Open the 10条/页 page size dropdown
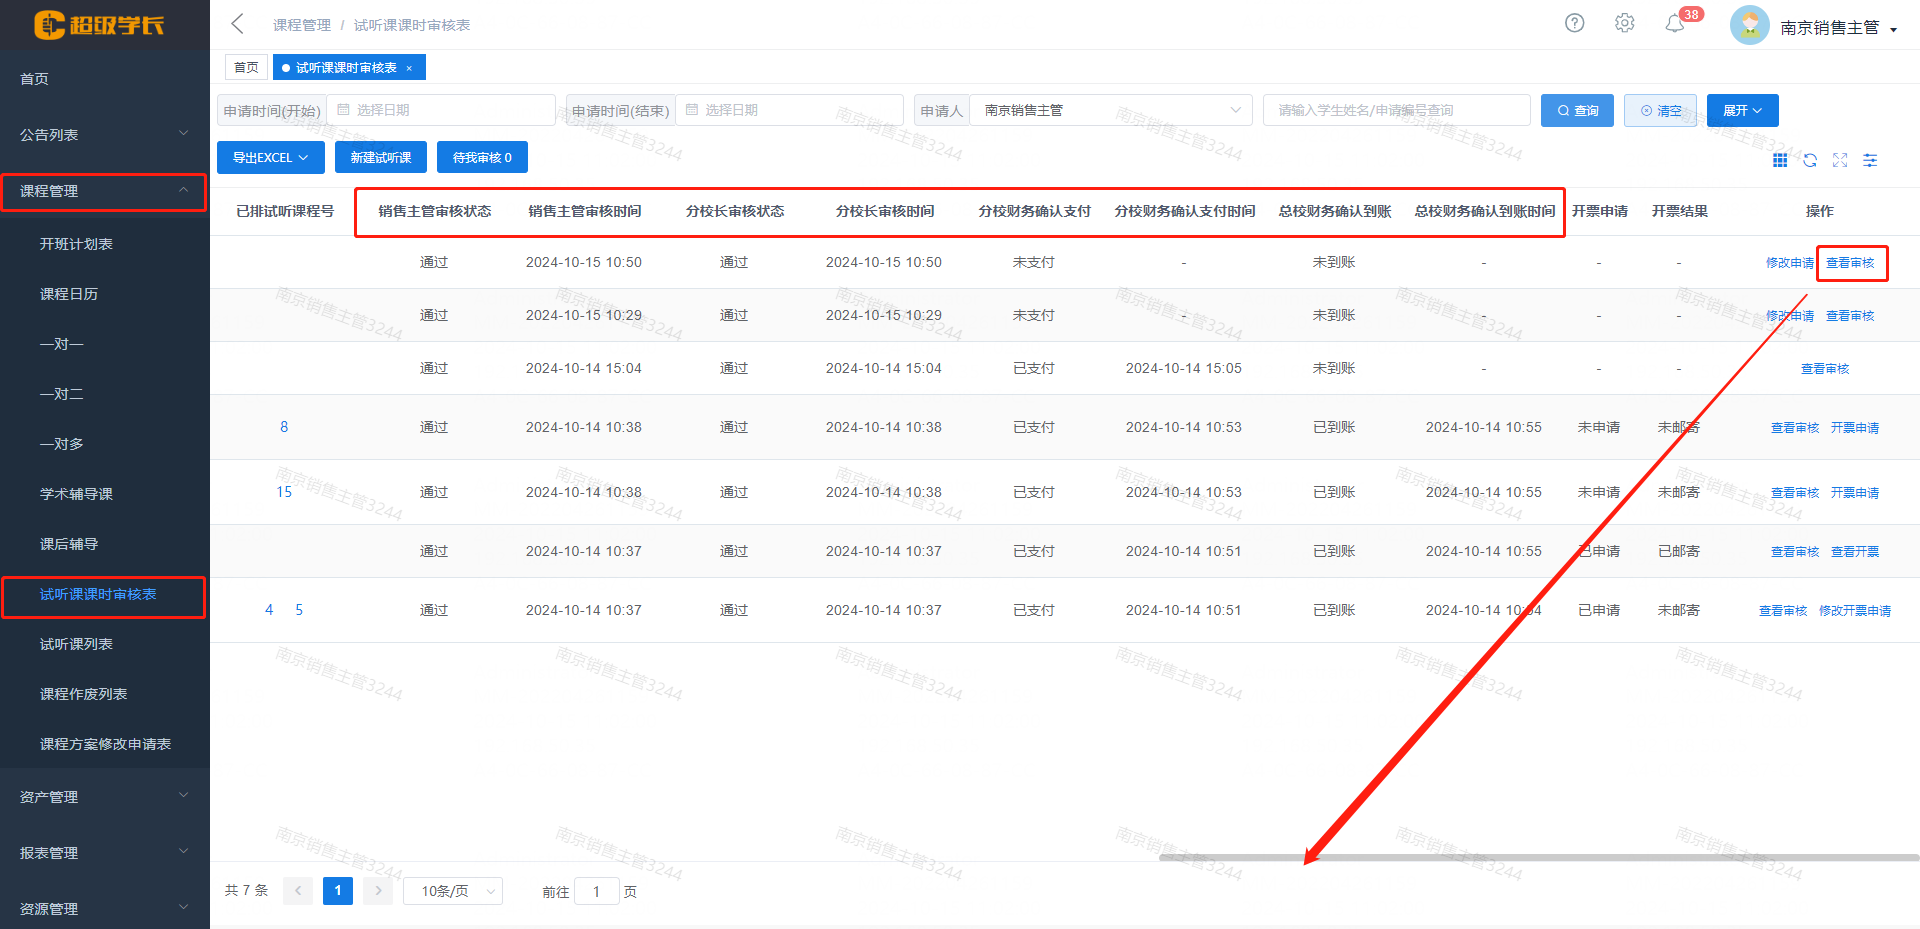1920x929 pixels. (x=453, y=891)
